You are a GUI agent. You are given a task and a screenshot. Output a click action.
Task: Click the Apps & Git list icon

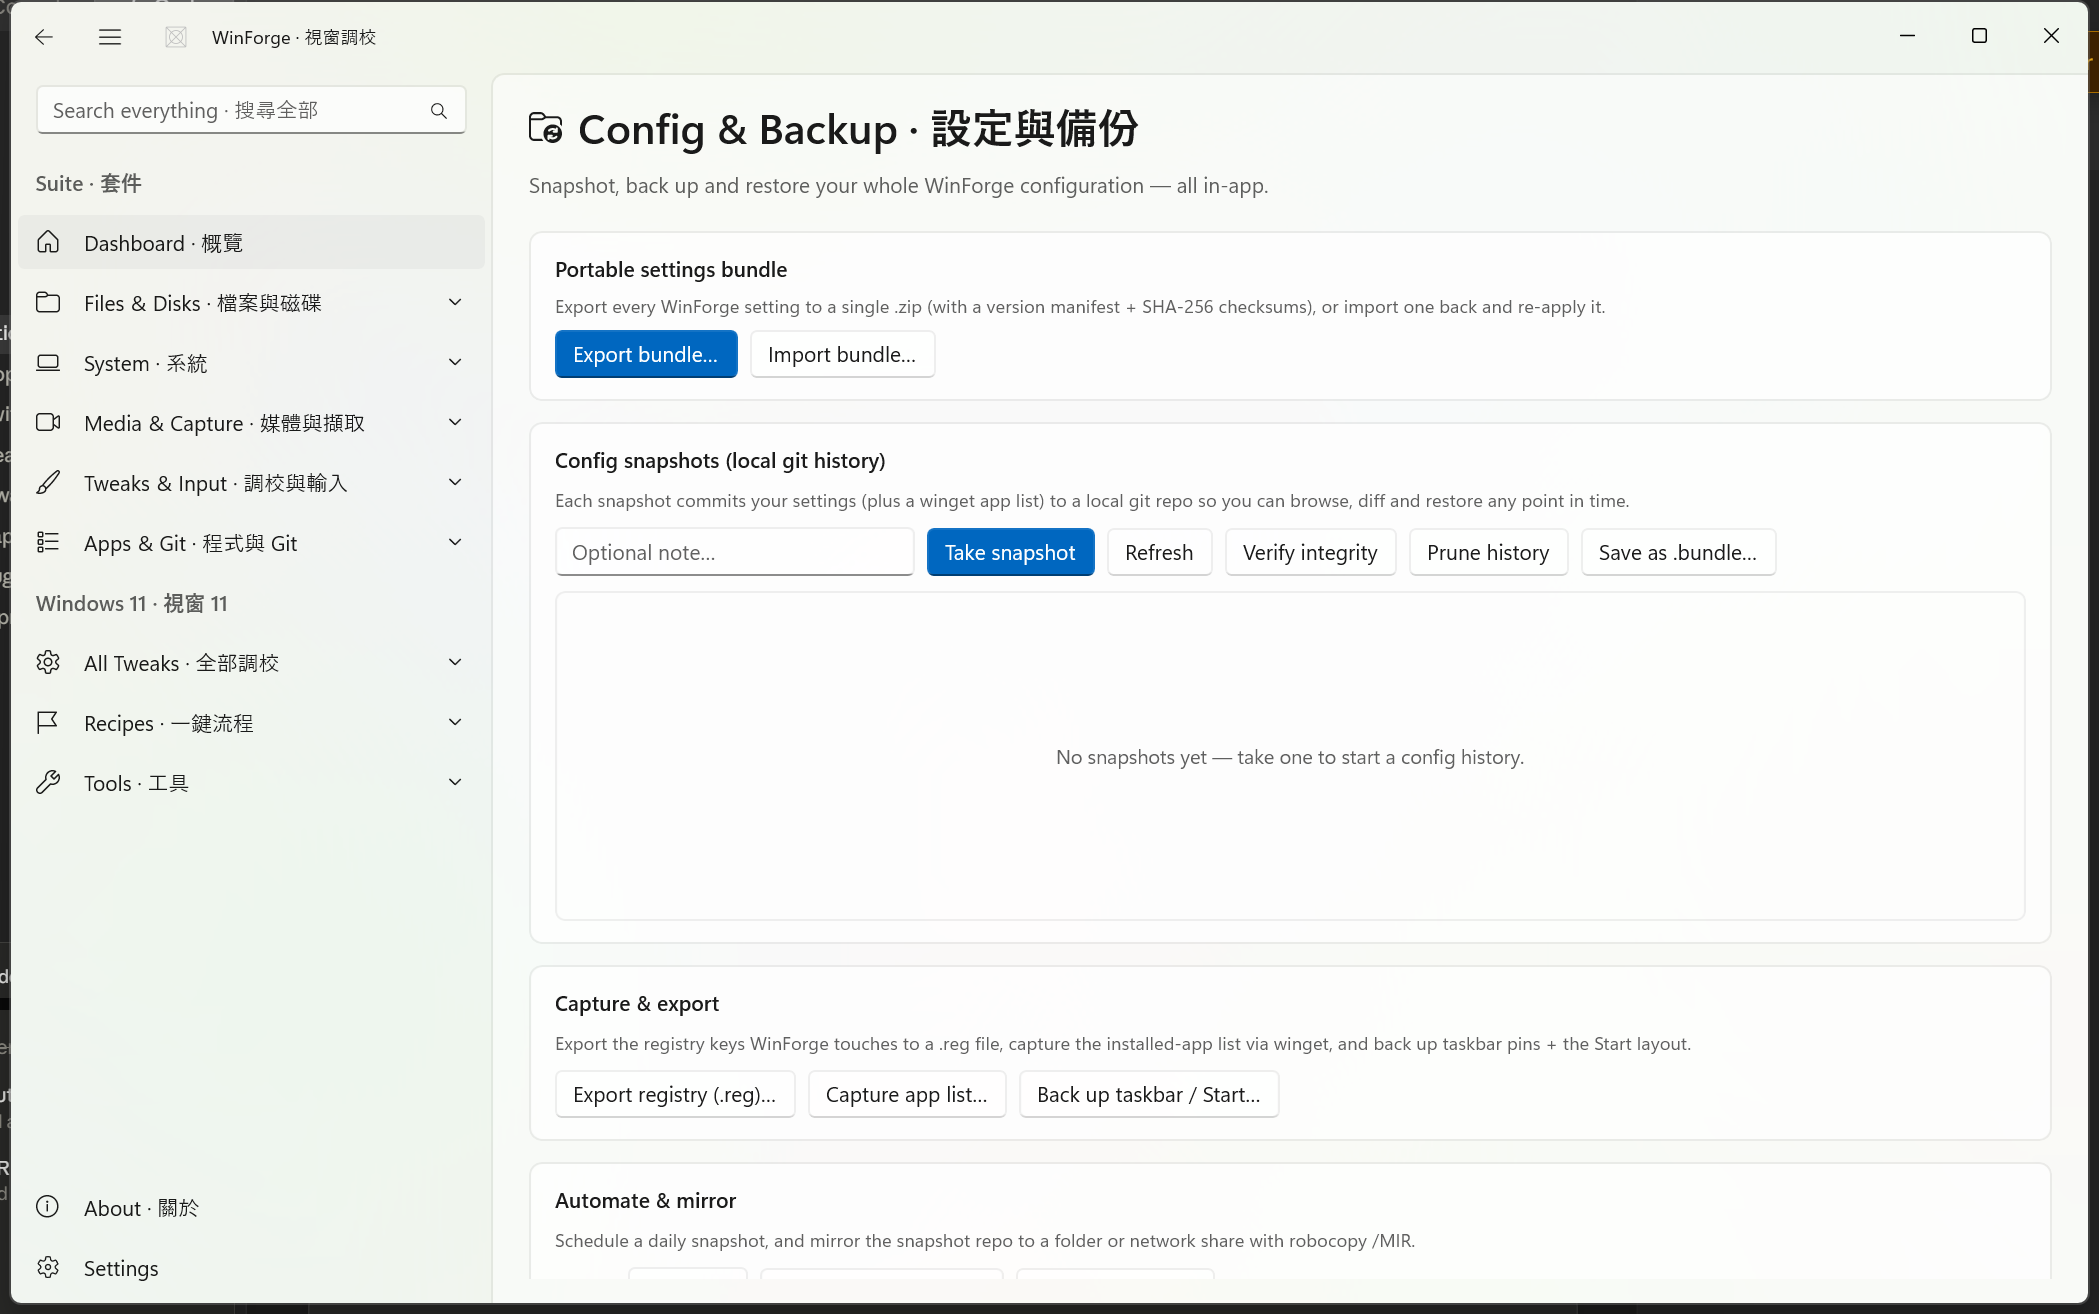[48, 543]
